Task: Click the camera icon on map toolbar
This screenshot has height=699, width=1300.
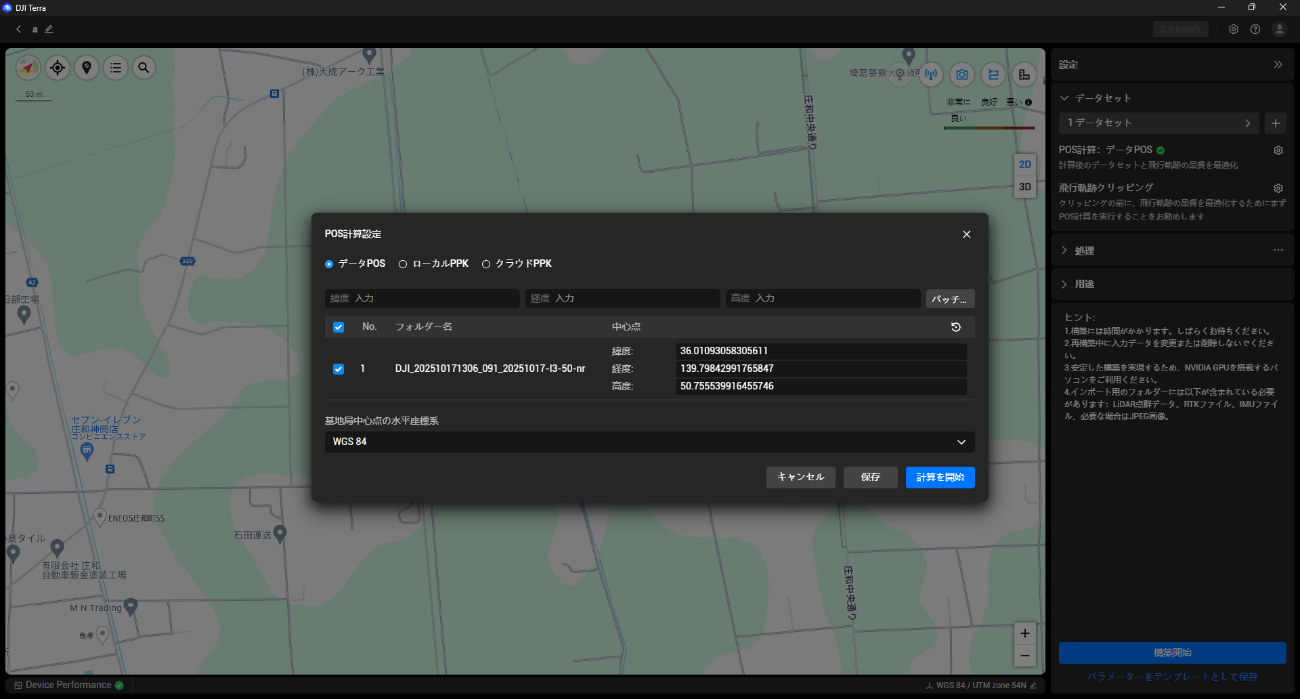Action: tap(962, 74)
